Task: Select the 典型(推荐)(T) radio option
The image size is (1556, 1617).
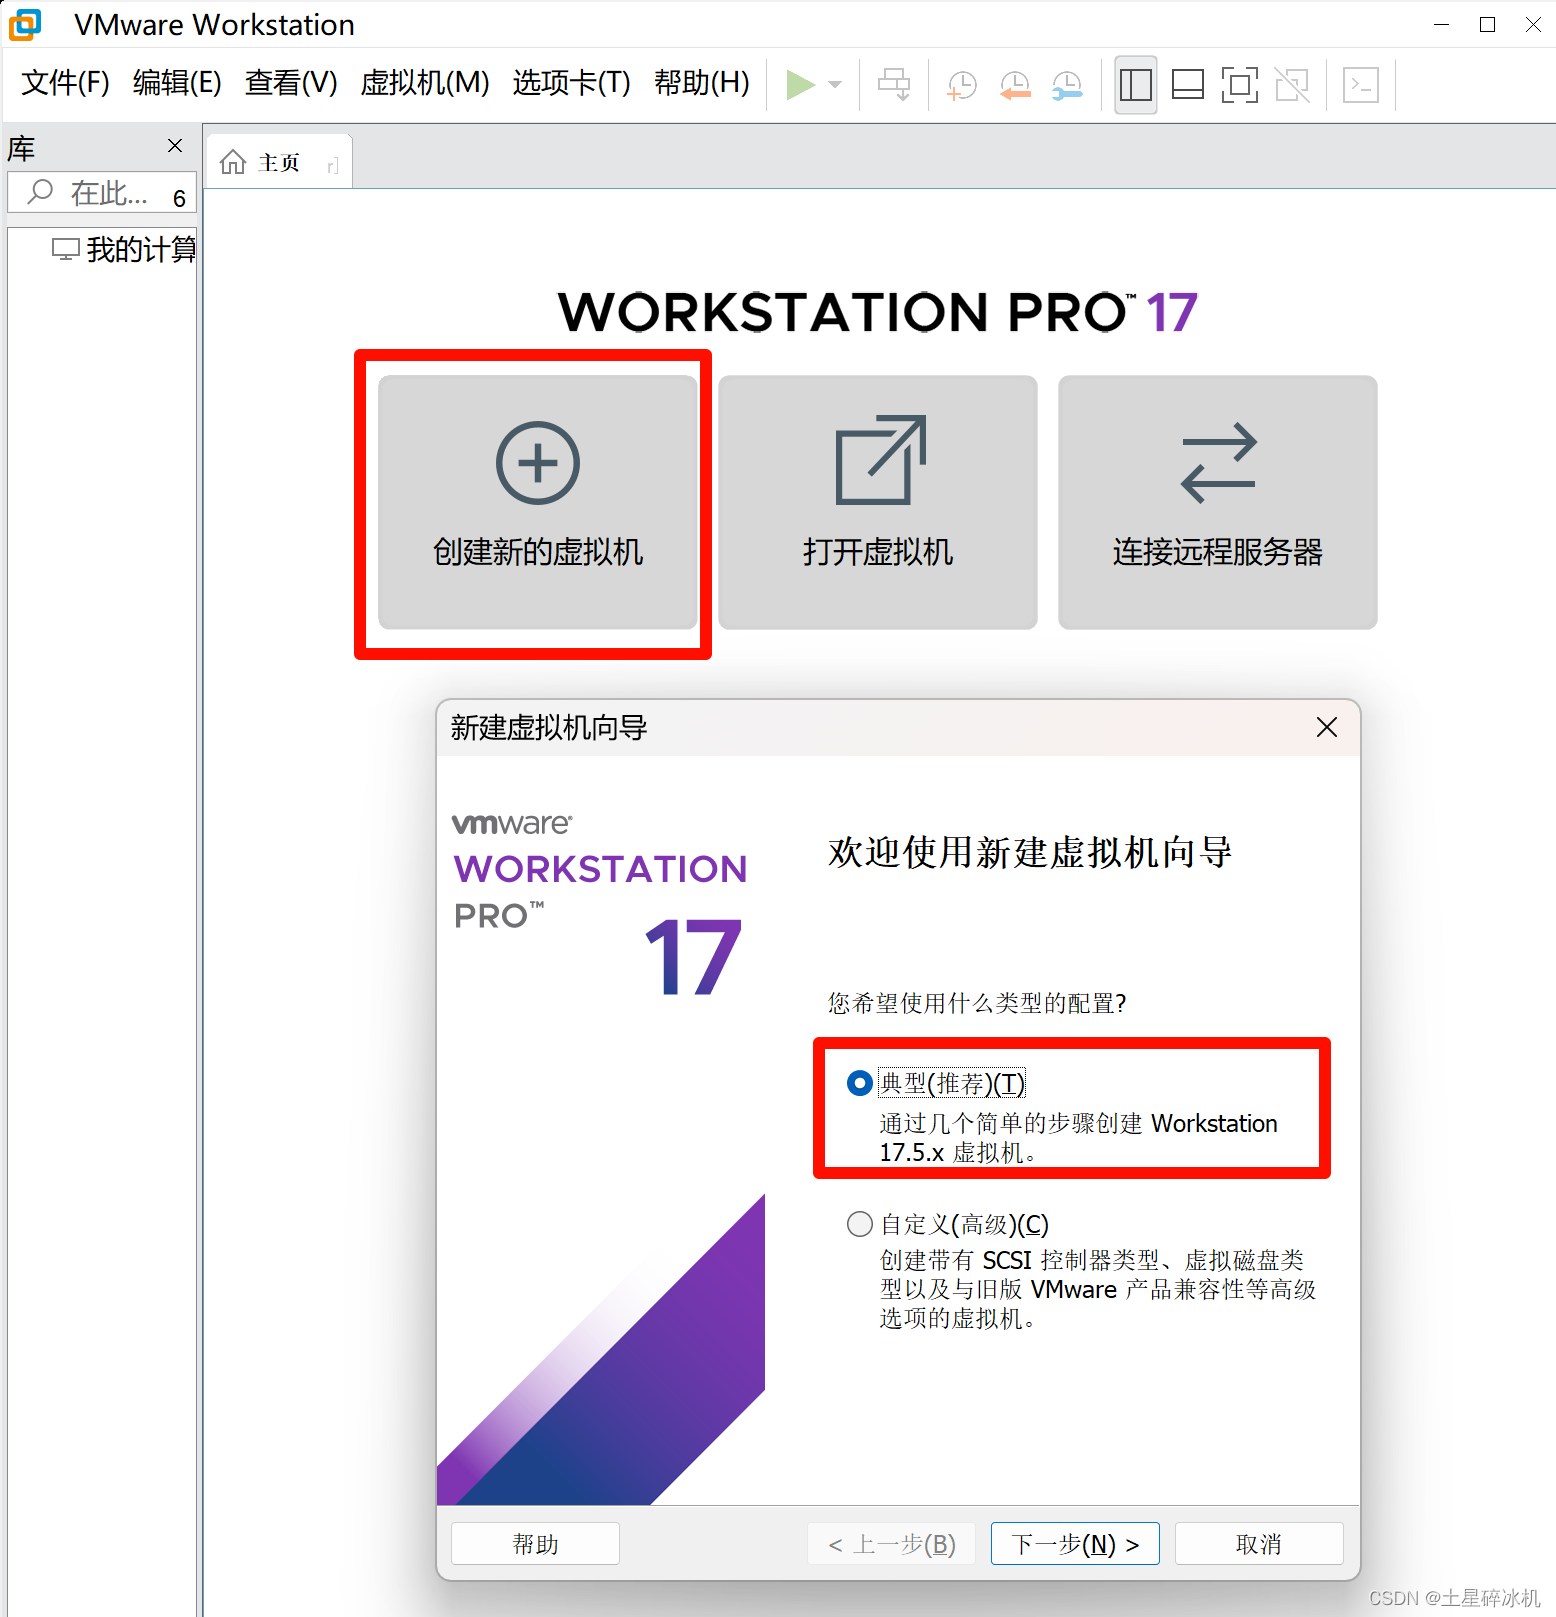Action: coord(859,1083)
